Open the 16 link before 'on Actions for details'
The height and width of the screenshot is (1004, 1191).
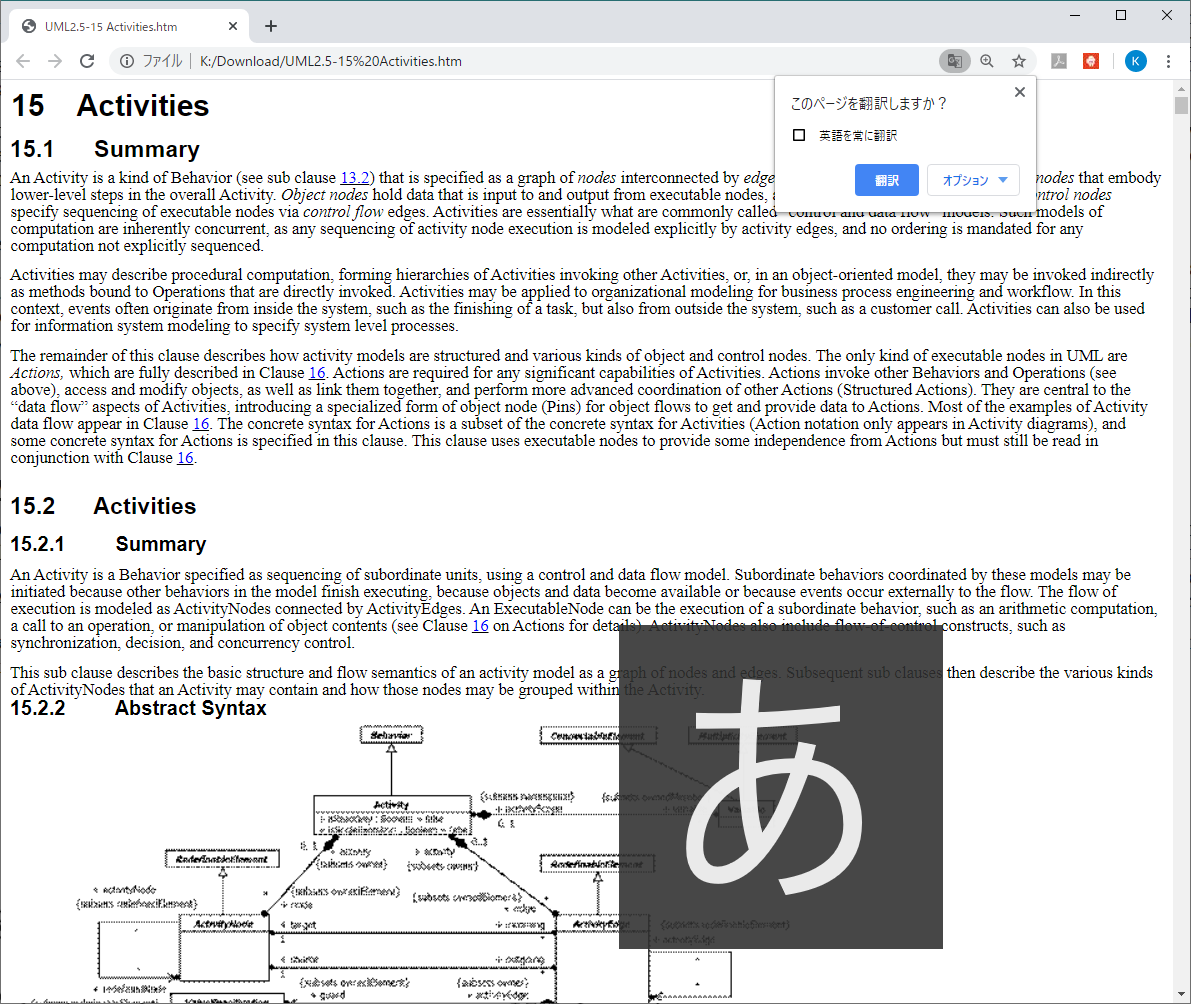click(480, 626)
